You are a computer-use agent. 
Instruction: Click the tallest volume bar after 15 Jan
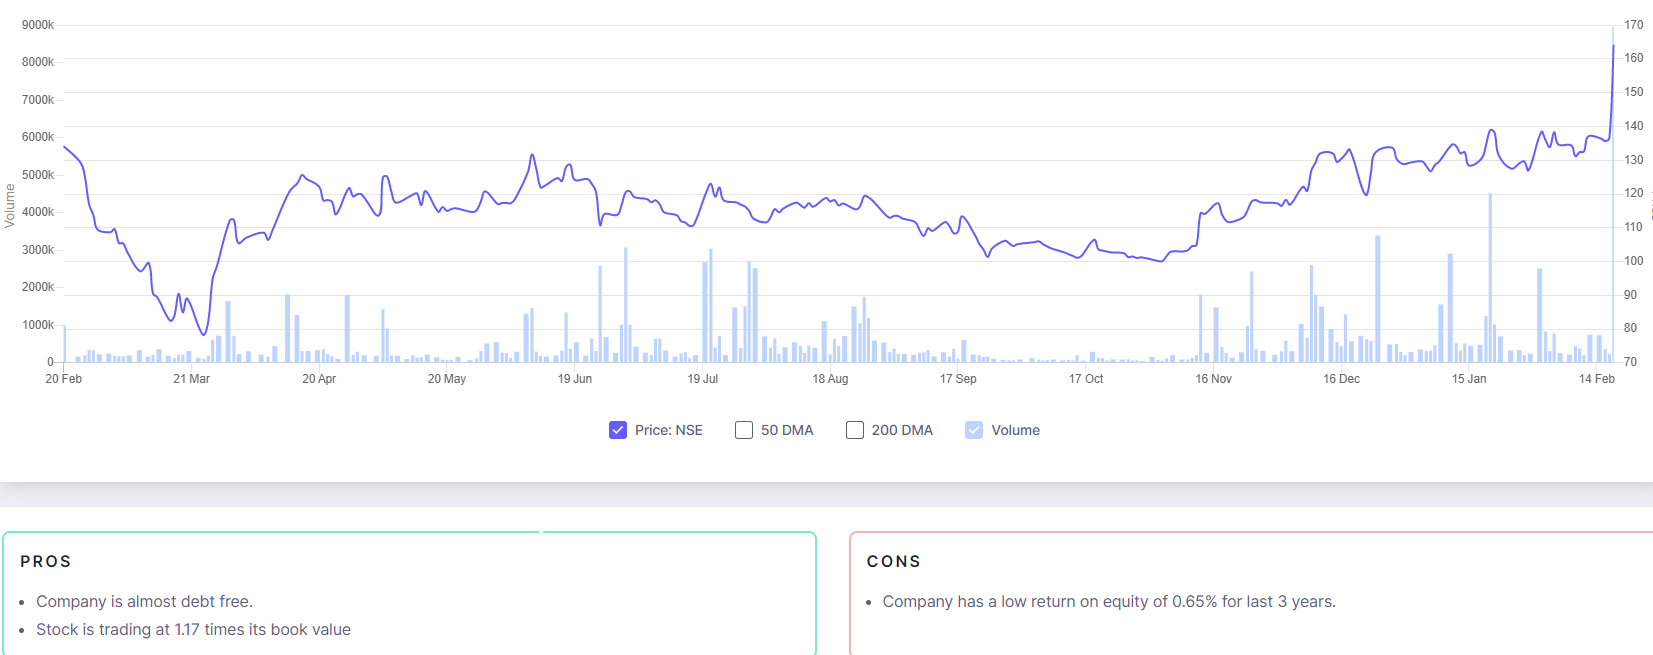tap(1490, 280)
